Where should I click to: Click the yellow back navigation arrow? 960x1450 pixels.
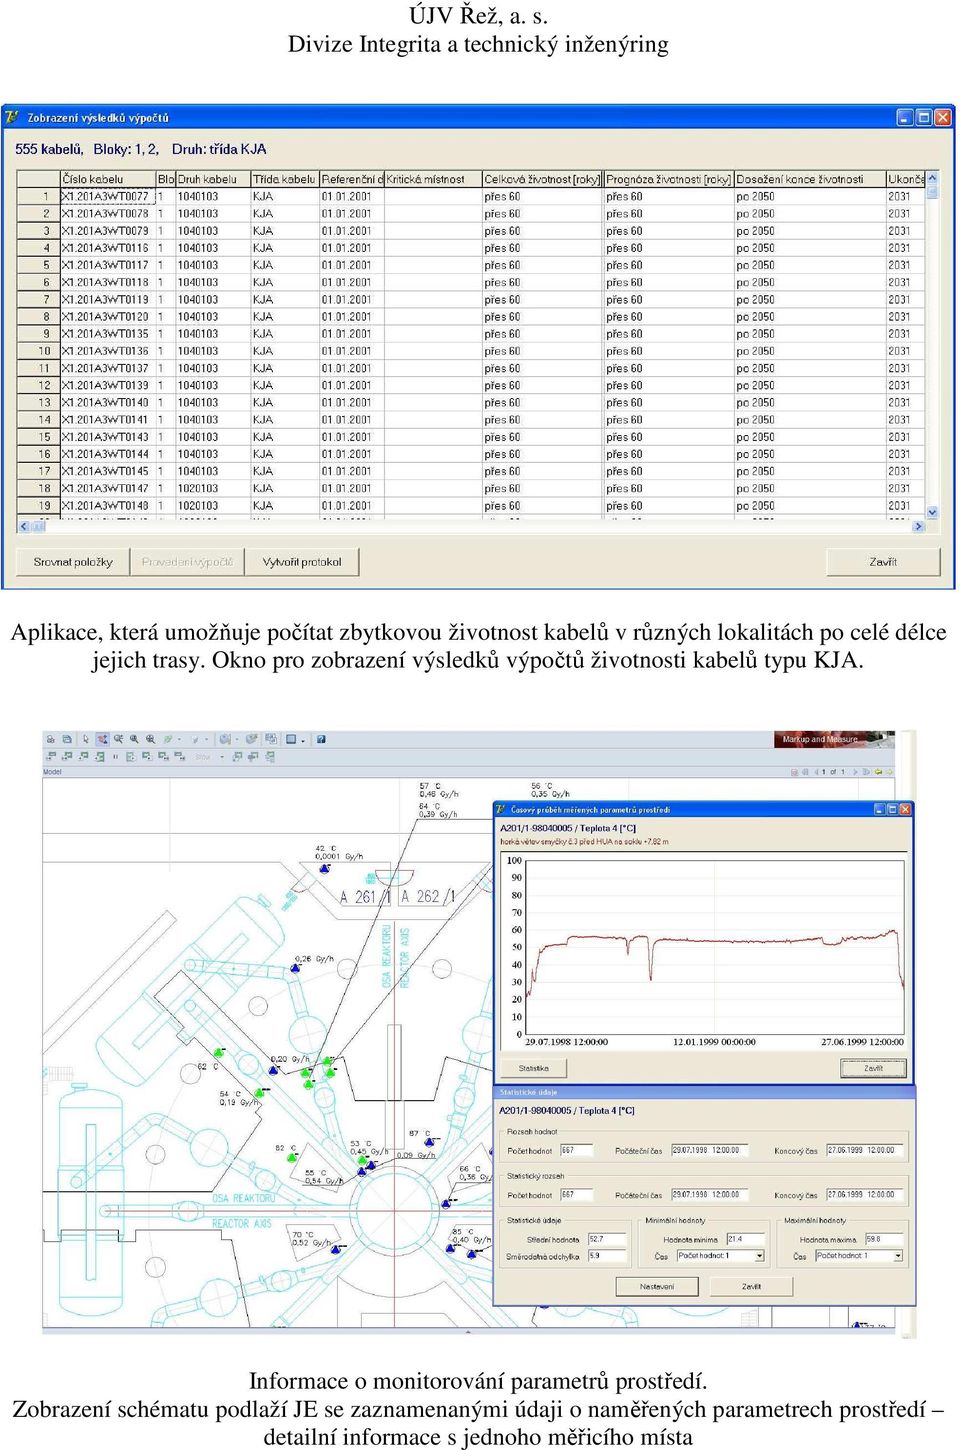tap(877, 772)
